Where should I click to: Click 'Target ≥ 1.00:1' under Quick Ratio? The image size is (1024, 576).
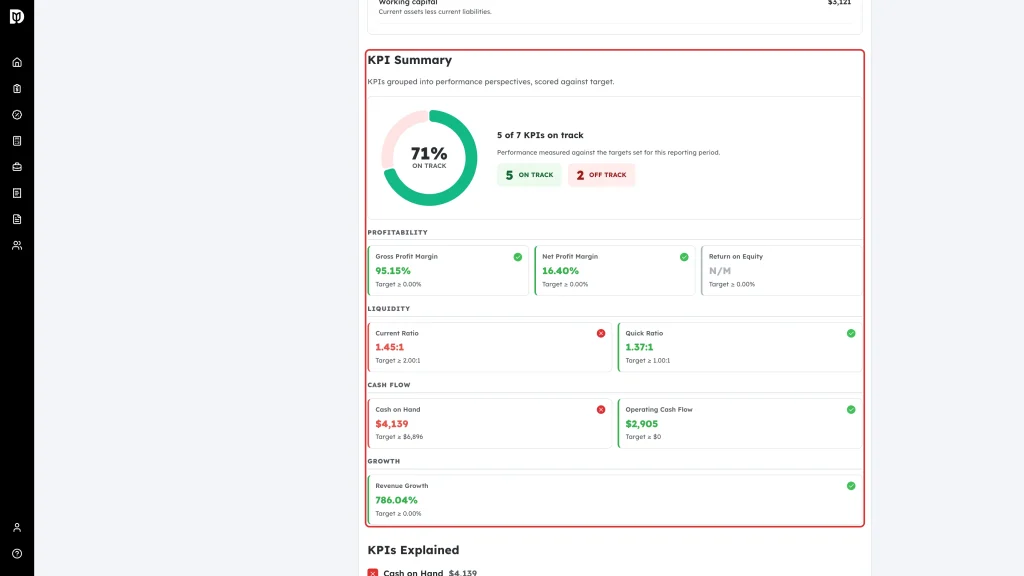pyautogui.click(x=648, y=360)
